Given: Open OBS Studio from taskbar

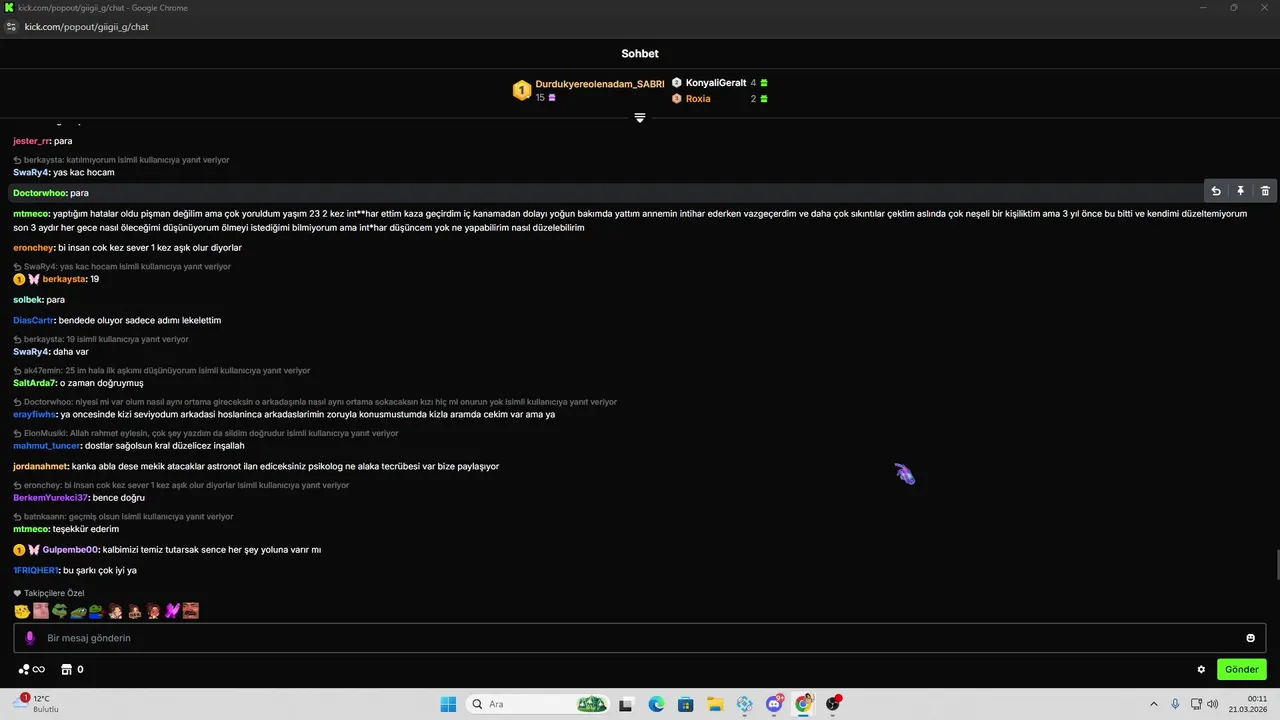Looking at the screenshot, I should pyautogui.click(x=833, y=704).
